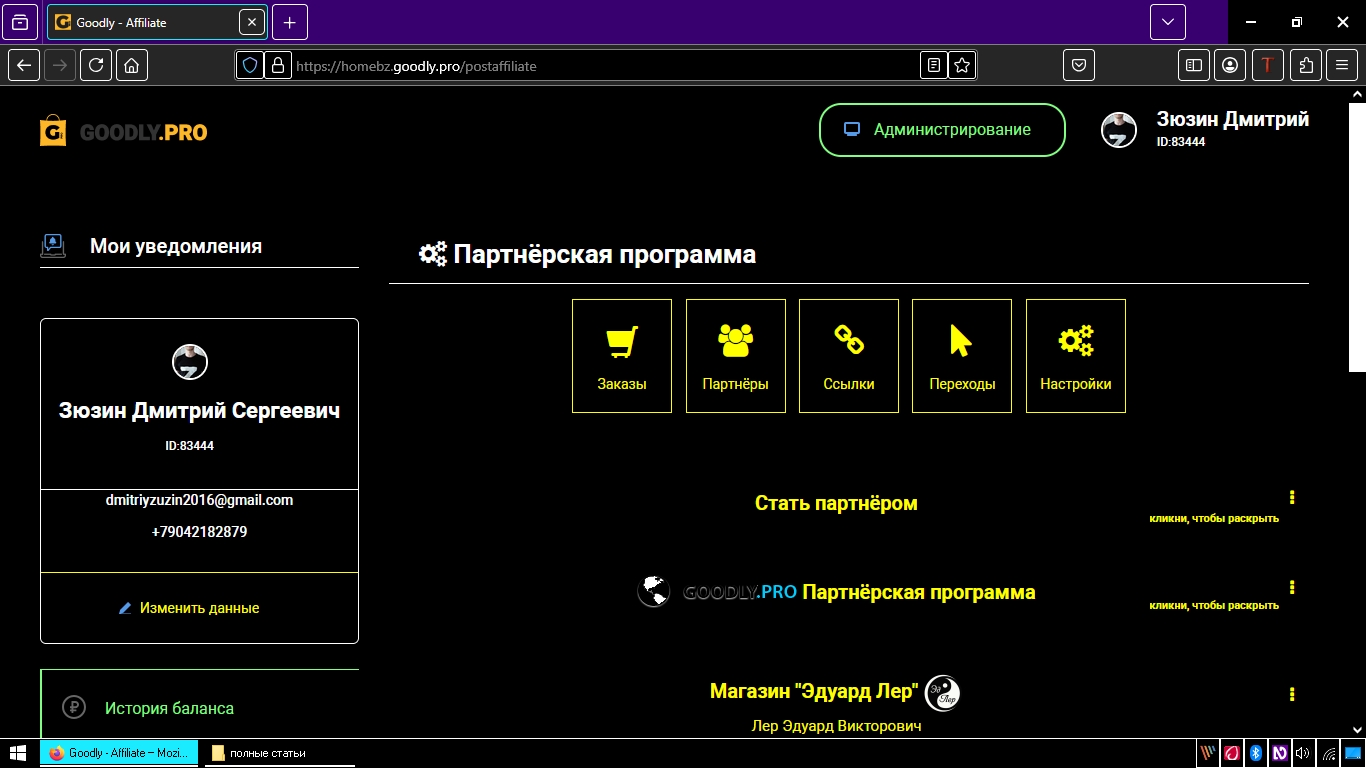Open the three-dot menu beside Магазин Эдуард Лер
1366x768 pixels.
point(1292,694)
